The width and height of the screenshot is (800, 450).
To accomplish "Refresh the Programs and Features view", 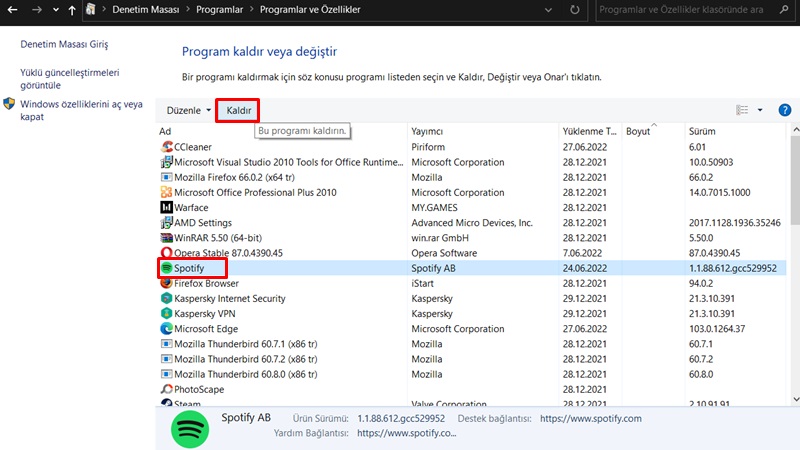I will click(x=574, y=10).
